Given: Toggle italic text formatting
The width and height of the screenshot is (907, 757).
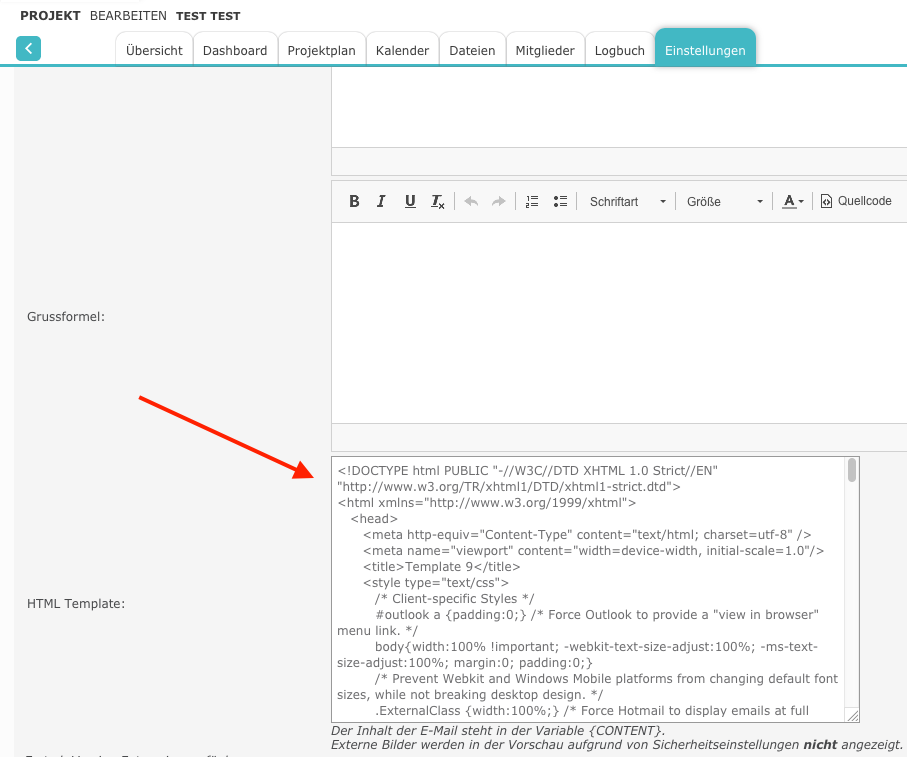Looking at the screenshot, I should coord(381,201).
